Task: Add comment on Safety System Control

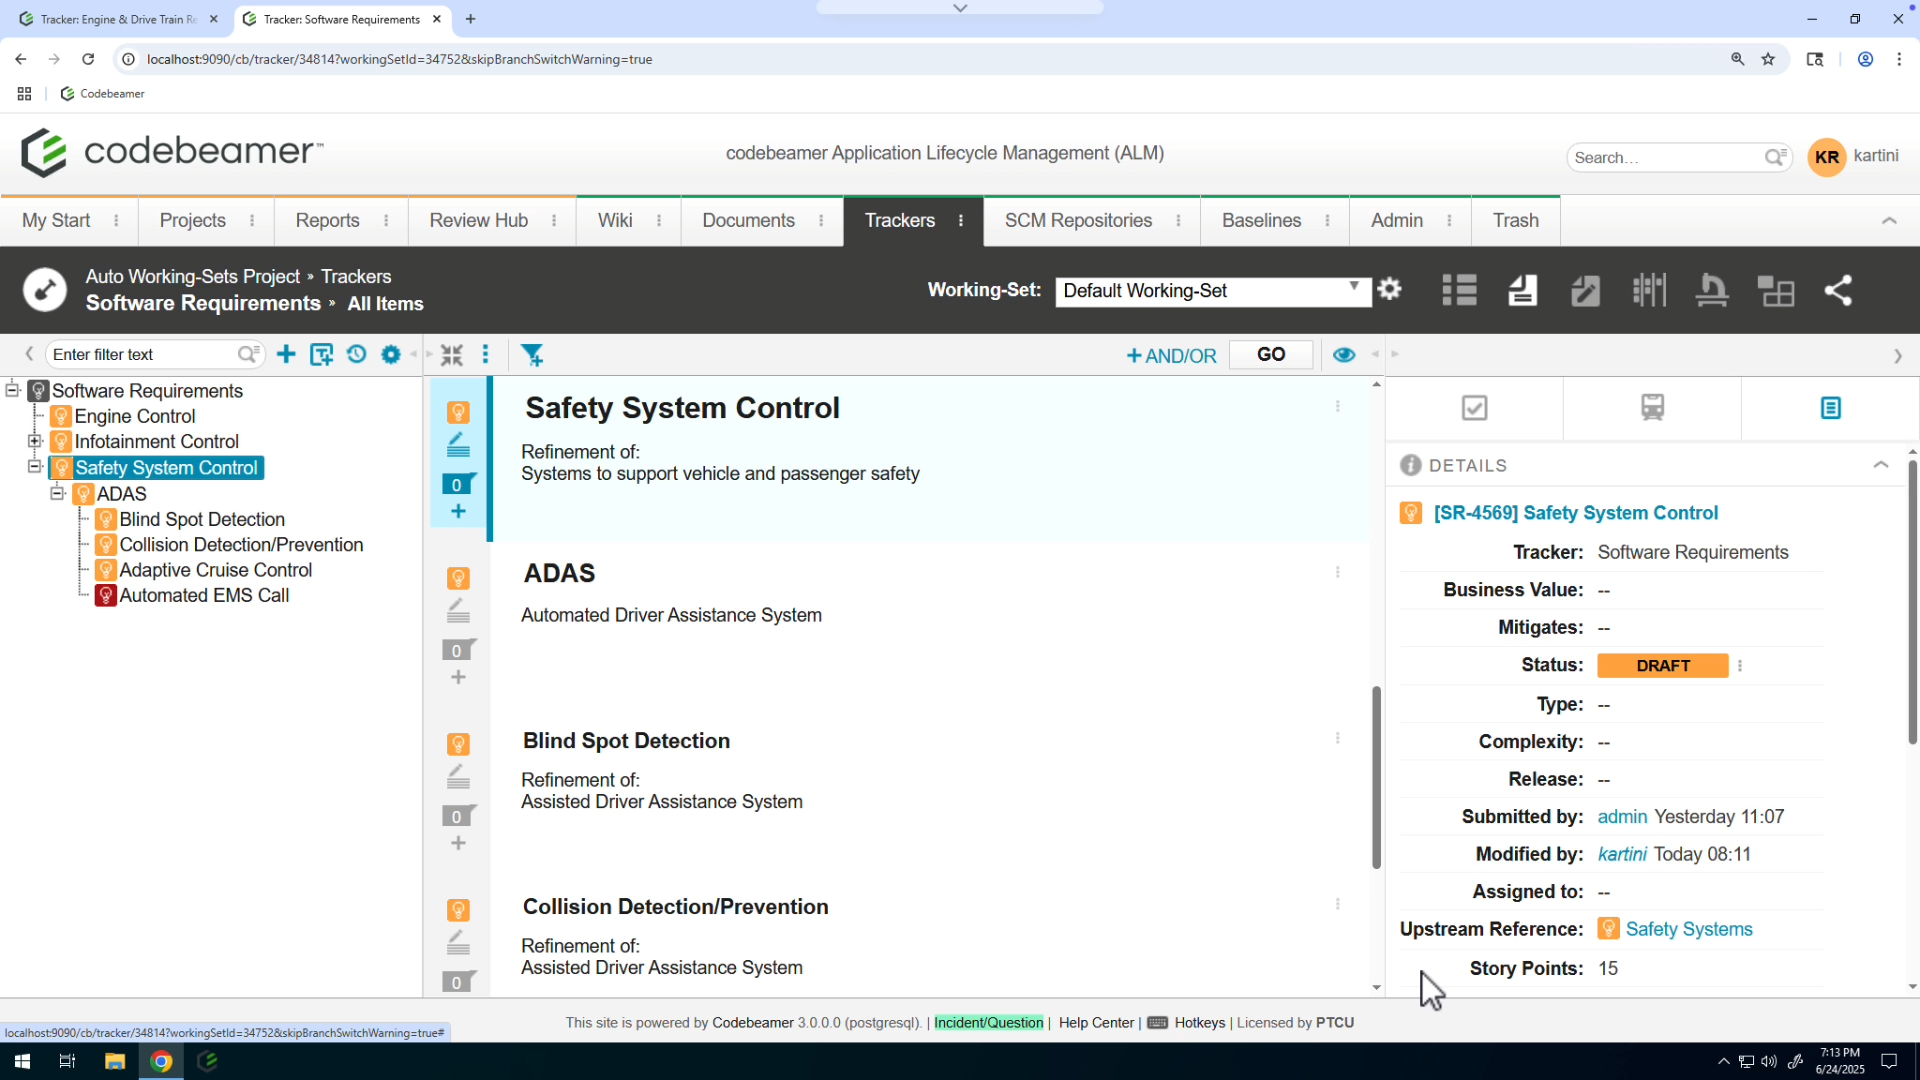Action: [458, 484]
